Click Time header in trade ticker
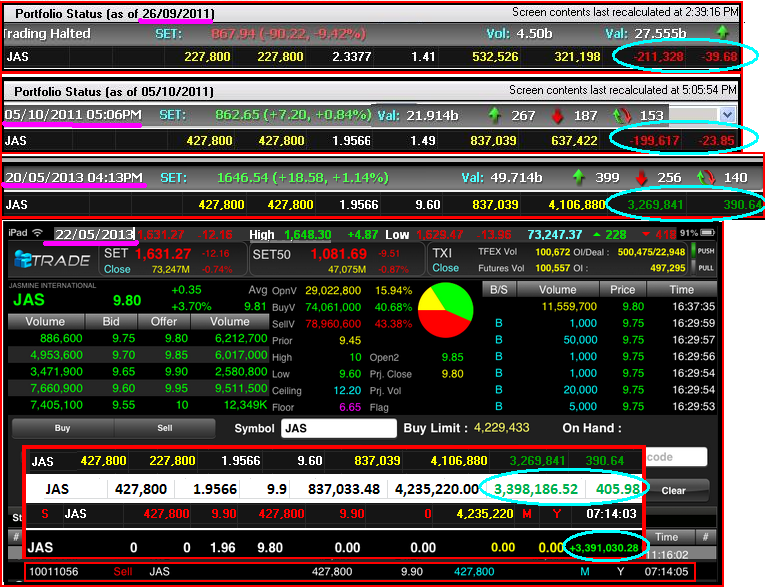The width and height of the screenshot is (765, 588). [682, 289]
